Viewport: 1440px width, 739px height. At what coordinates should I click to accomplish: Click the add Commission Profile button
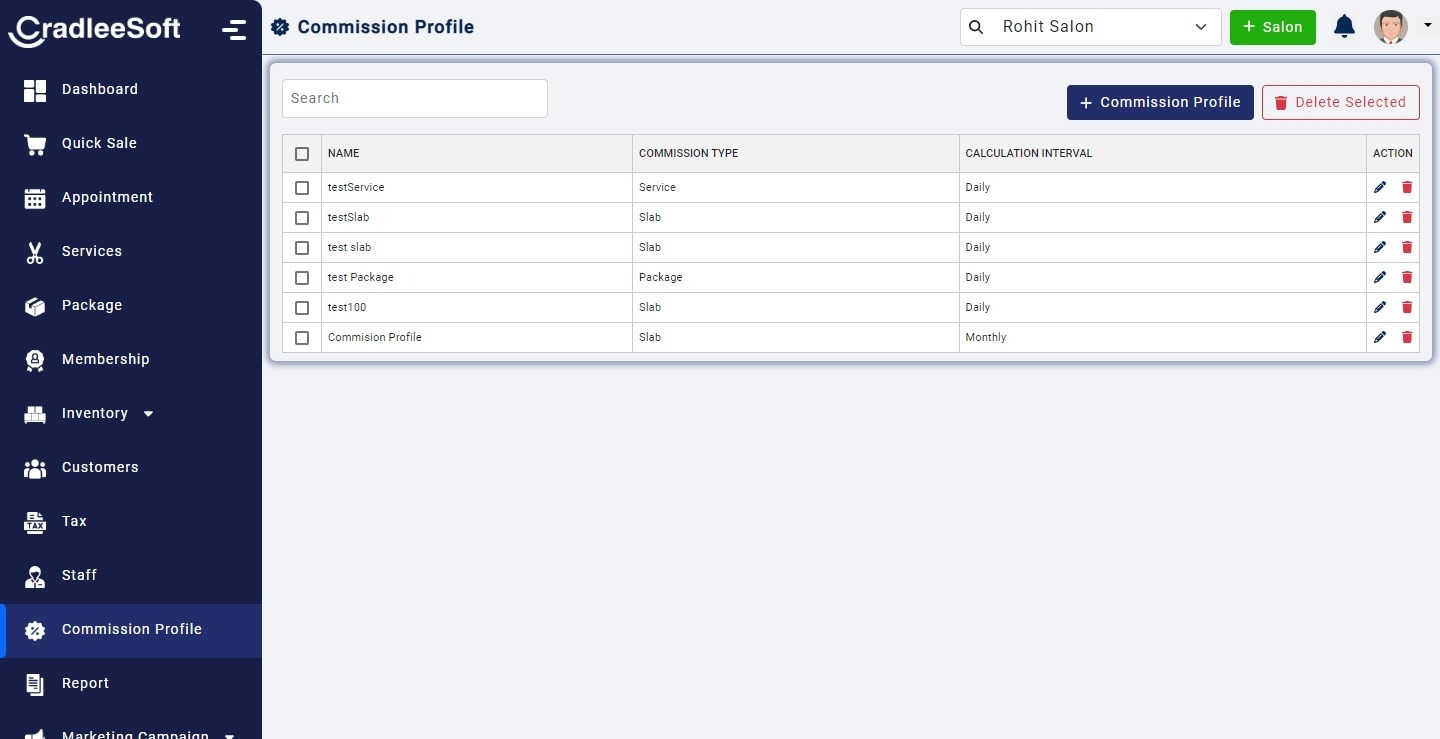pos(1160,102)
